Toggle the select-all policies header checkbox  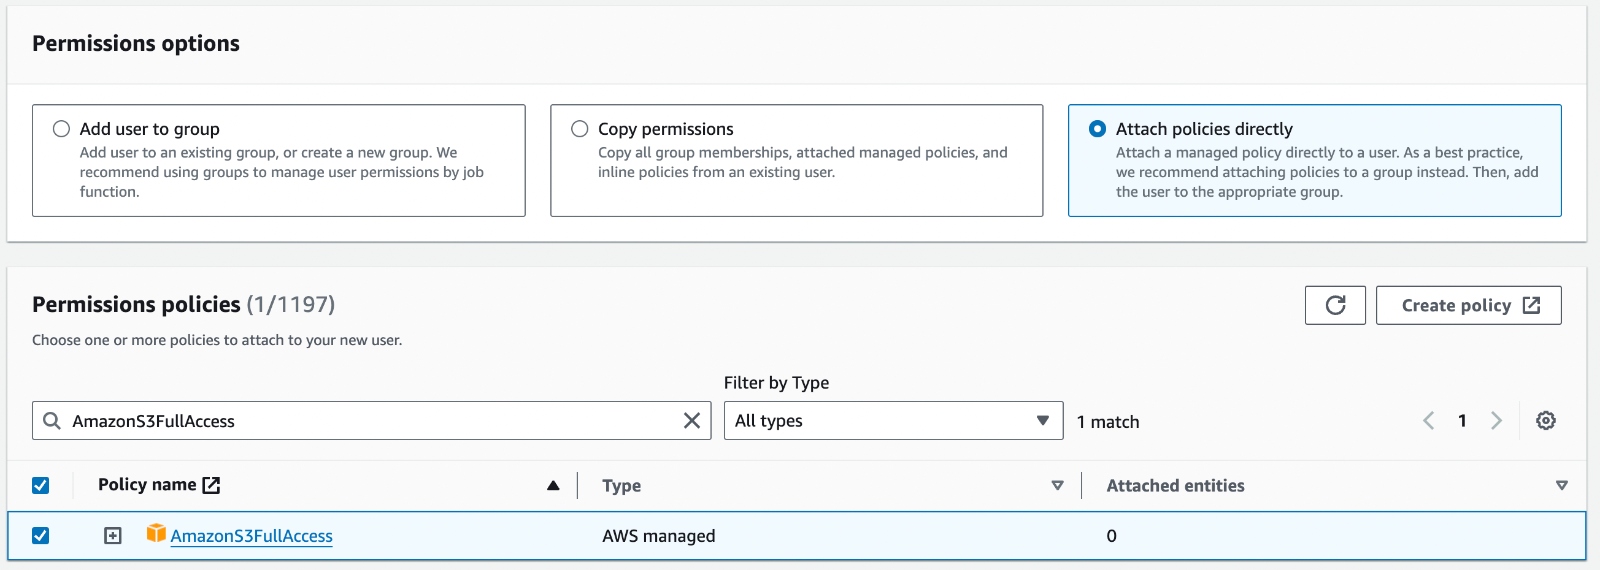(41, 486)
